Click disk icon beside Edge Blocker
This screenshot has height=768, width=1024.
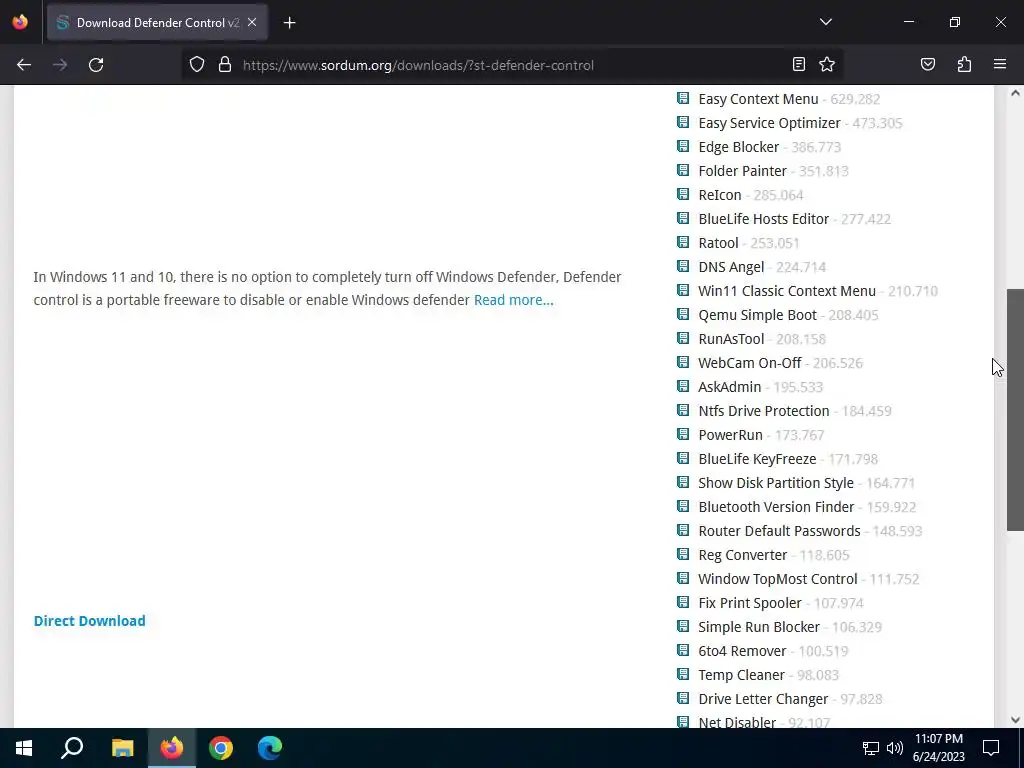click(683, 146)
